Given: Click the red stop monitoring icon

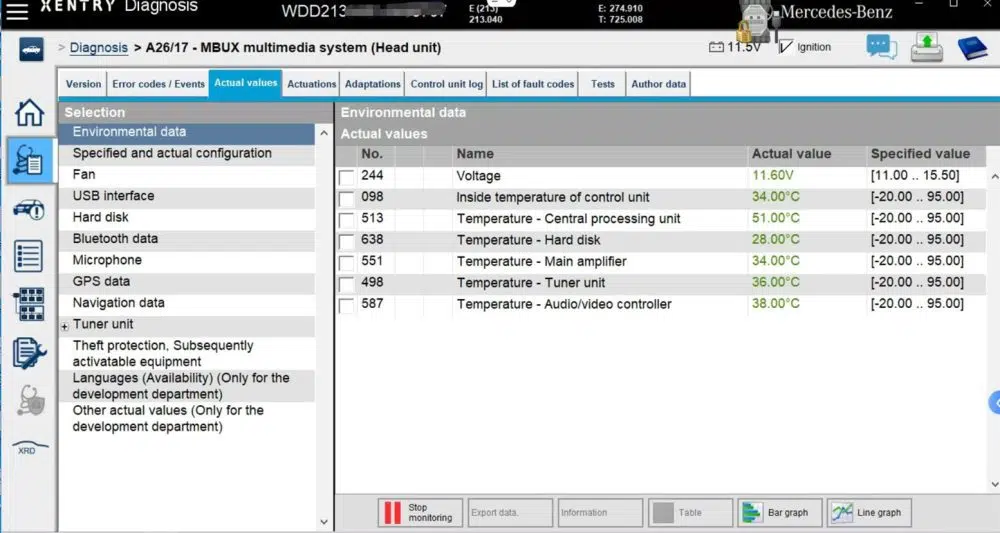Looking at the screenshot, I should (x=392, y=513).
